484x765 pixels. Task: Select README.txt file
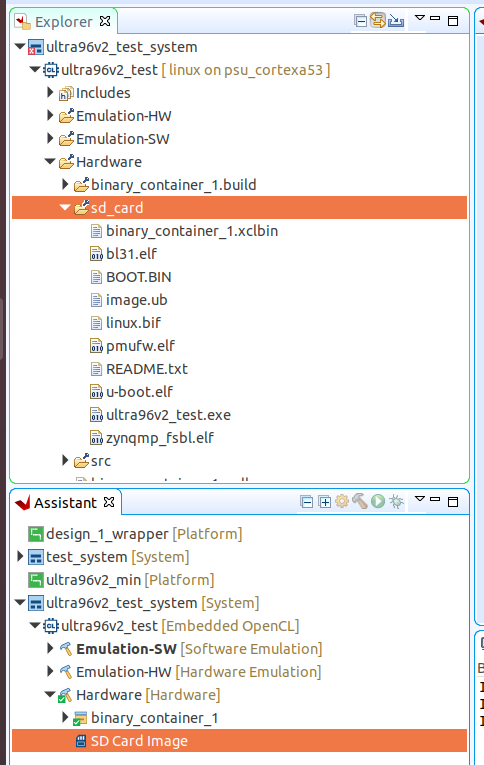tap(146, 369)
